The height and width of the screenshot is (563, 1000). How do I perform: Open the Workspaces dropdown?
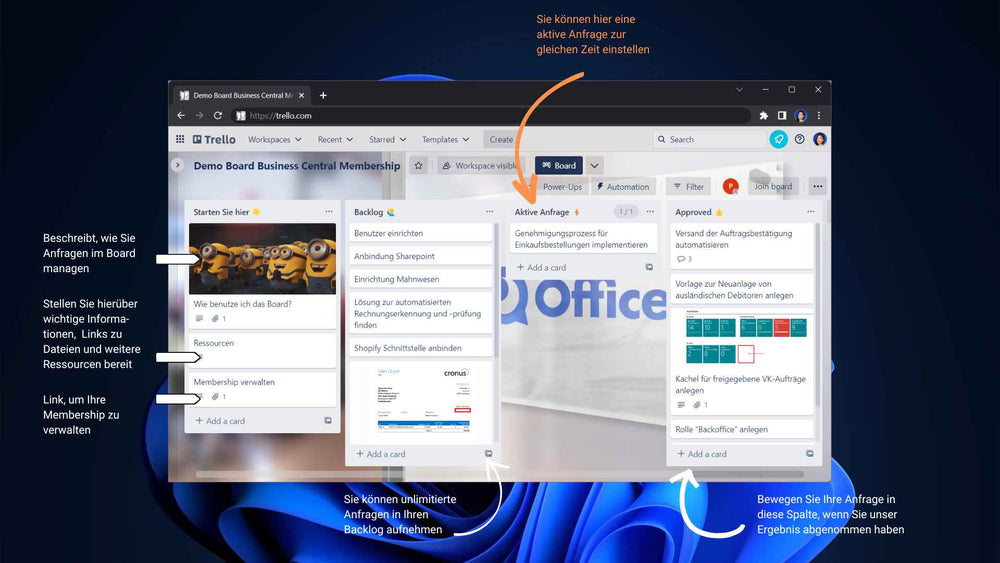coord(274,140)
